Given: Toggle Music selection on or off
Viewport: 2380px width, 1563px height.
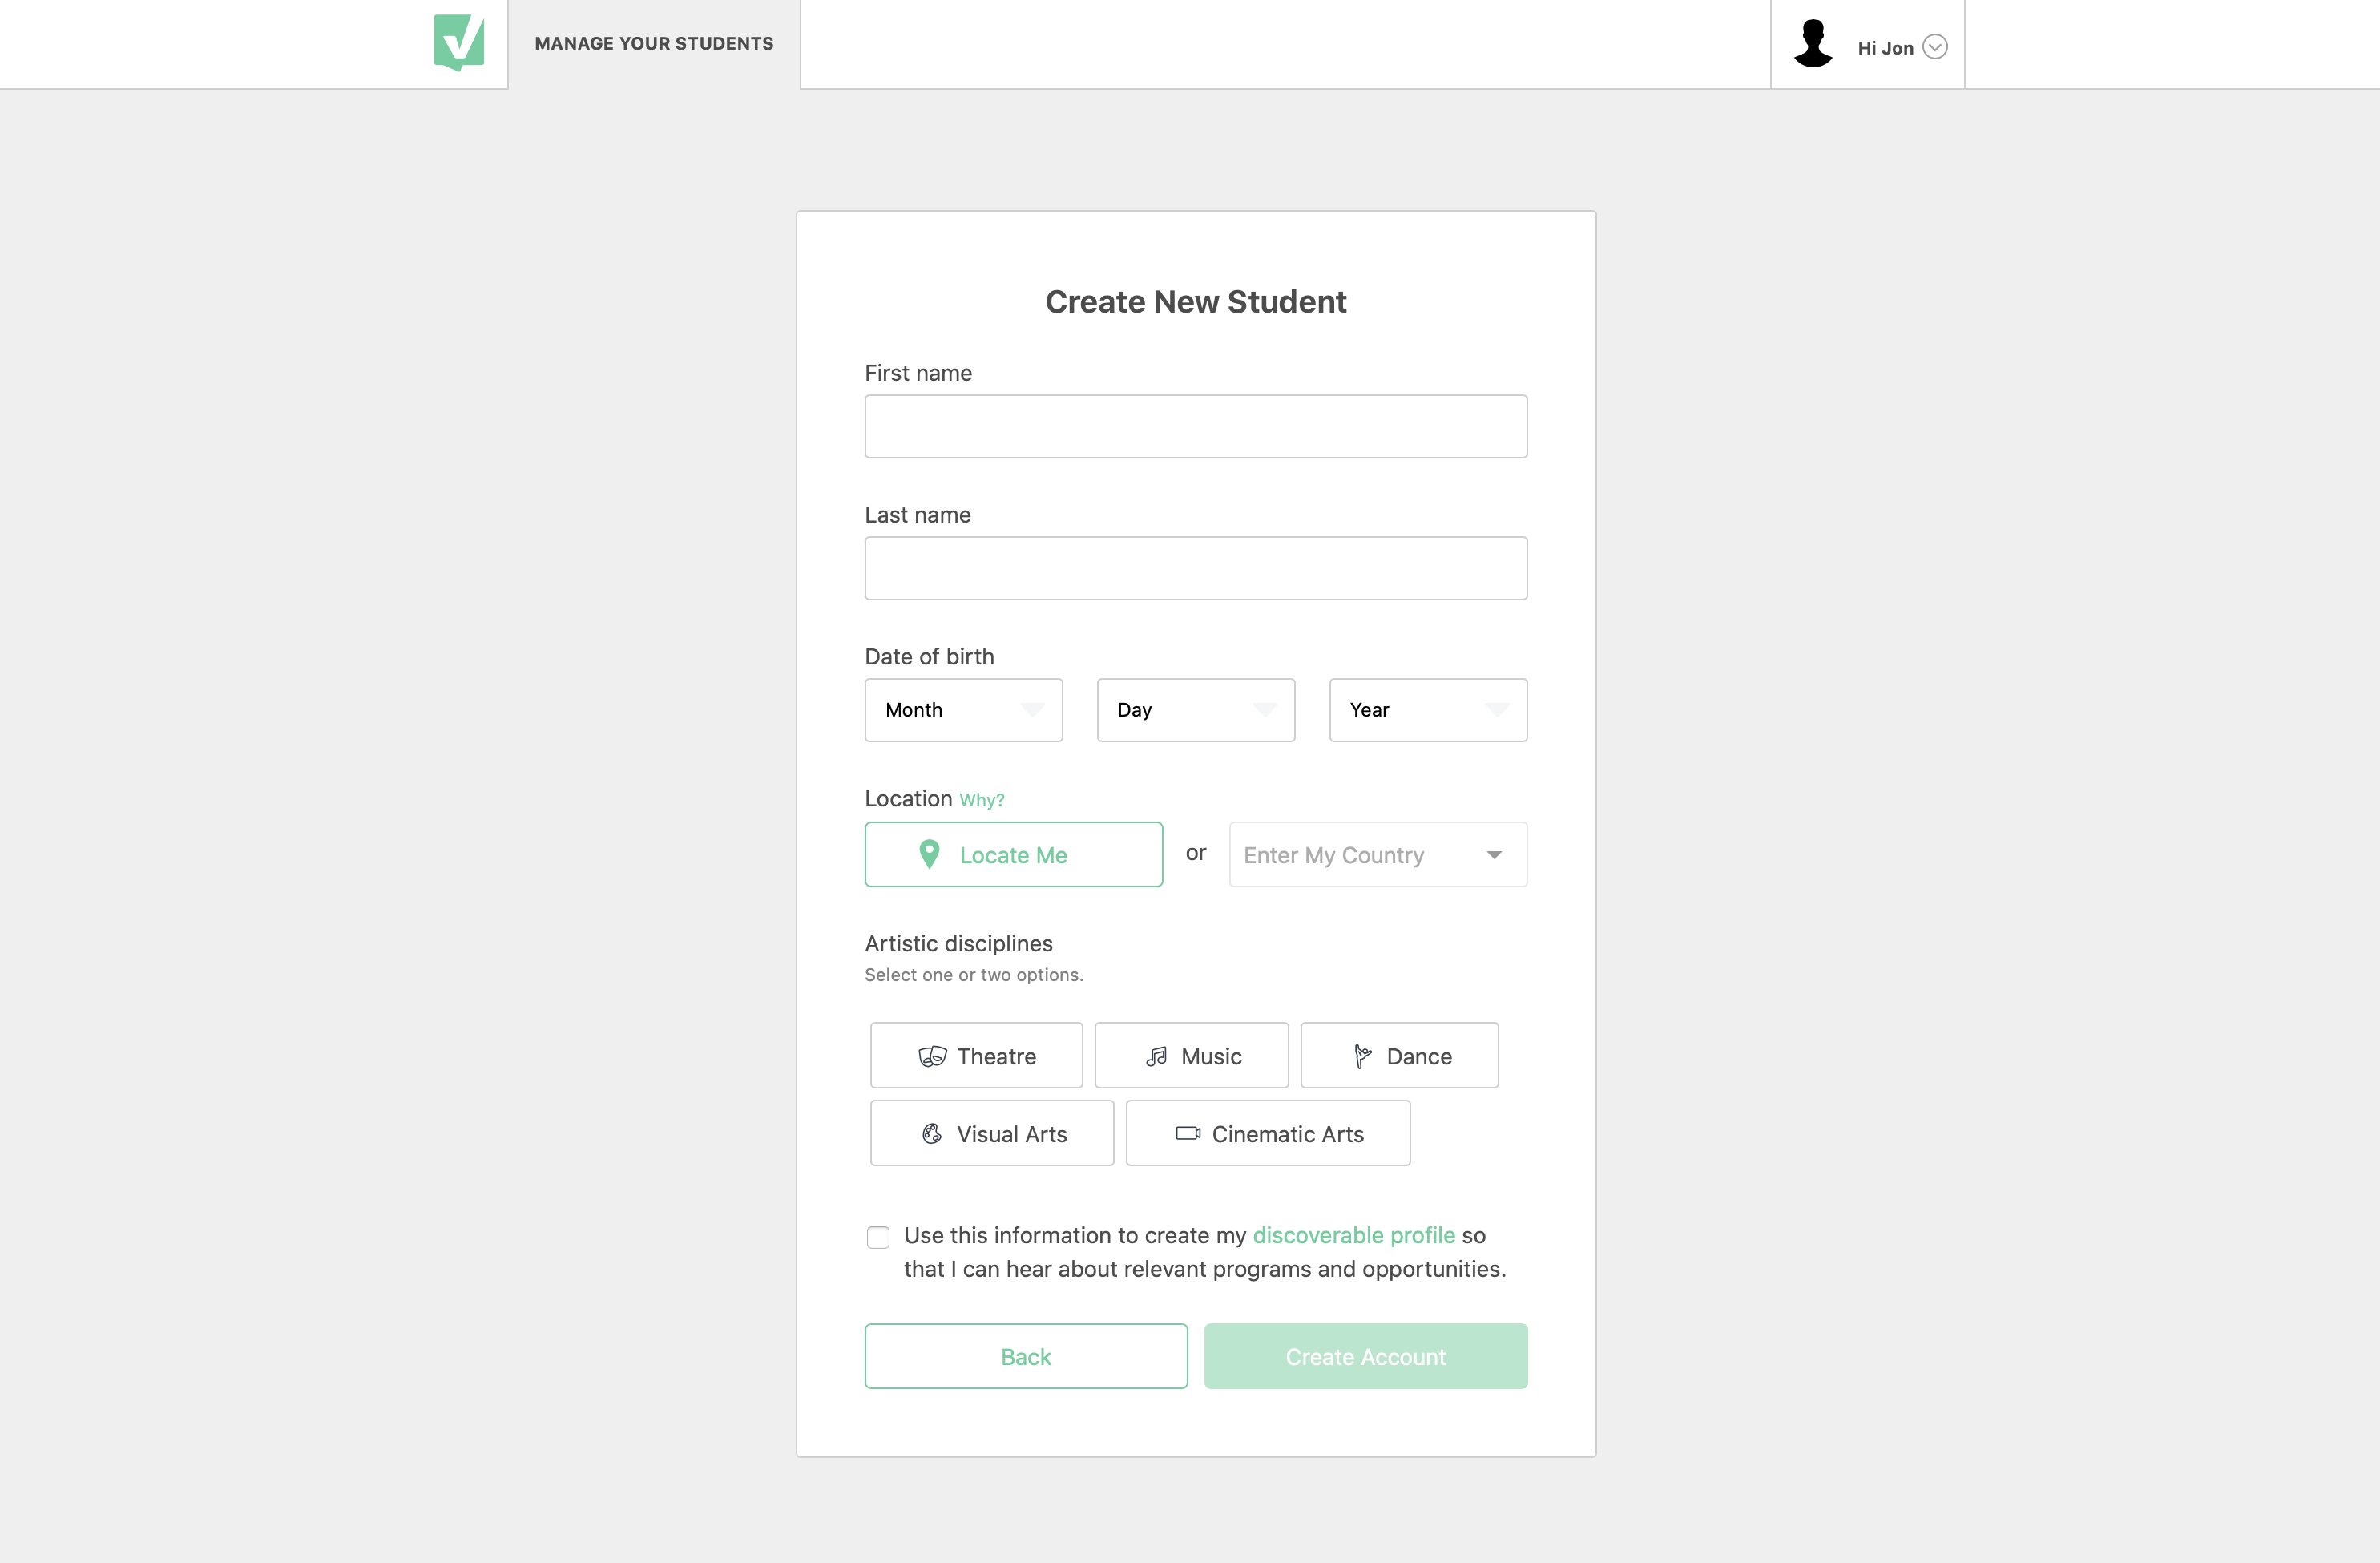Looking at the screenshot, I should pos(1191,1056).
